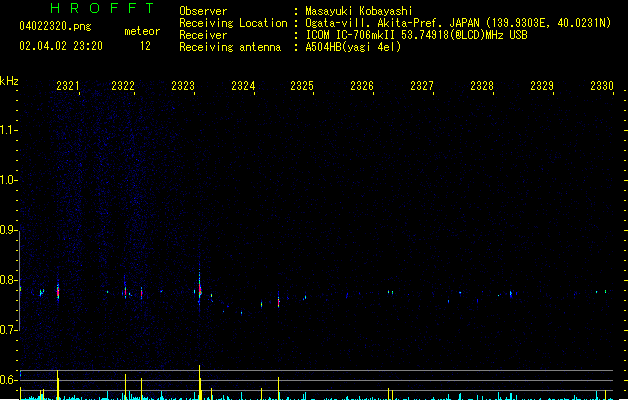
Task: Click the 2329 time axis marker
Action: pos(542,85)
